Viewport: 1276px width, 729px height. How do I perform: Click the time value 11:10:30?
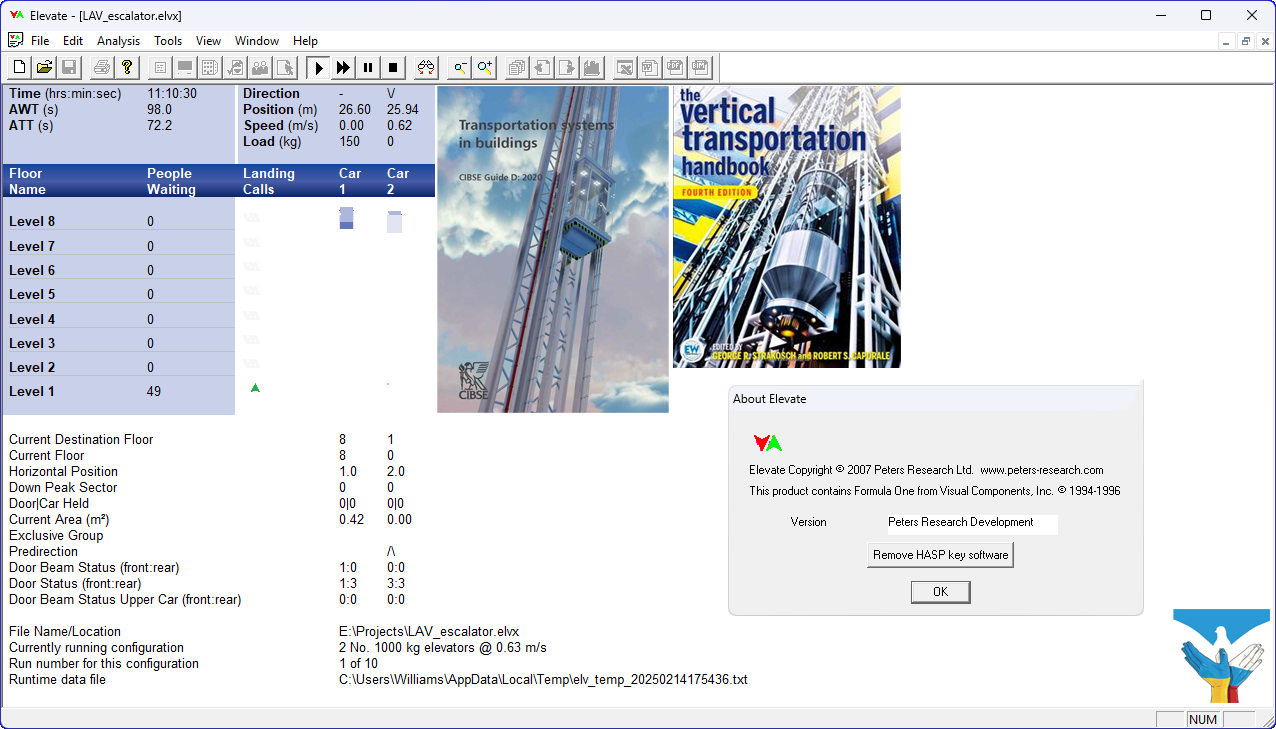pos(172,93)
